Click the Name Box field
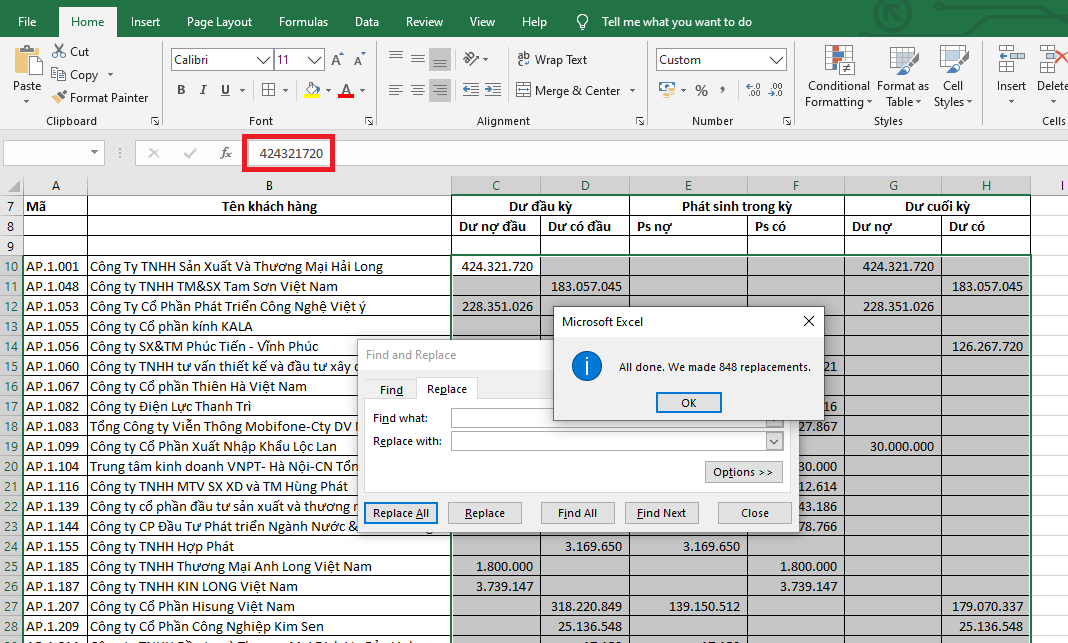 click(x=46, y=153)
